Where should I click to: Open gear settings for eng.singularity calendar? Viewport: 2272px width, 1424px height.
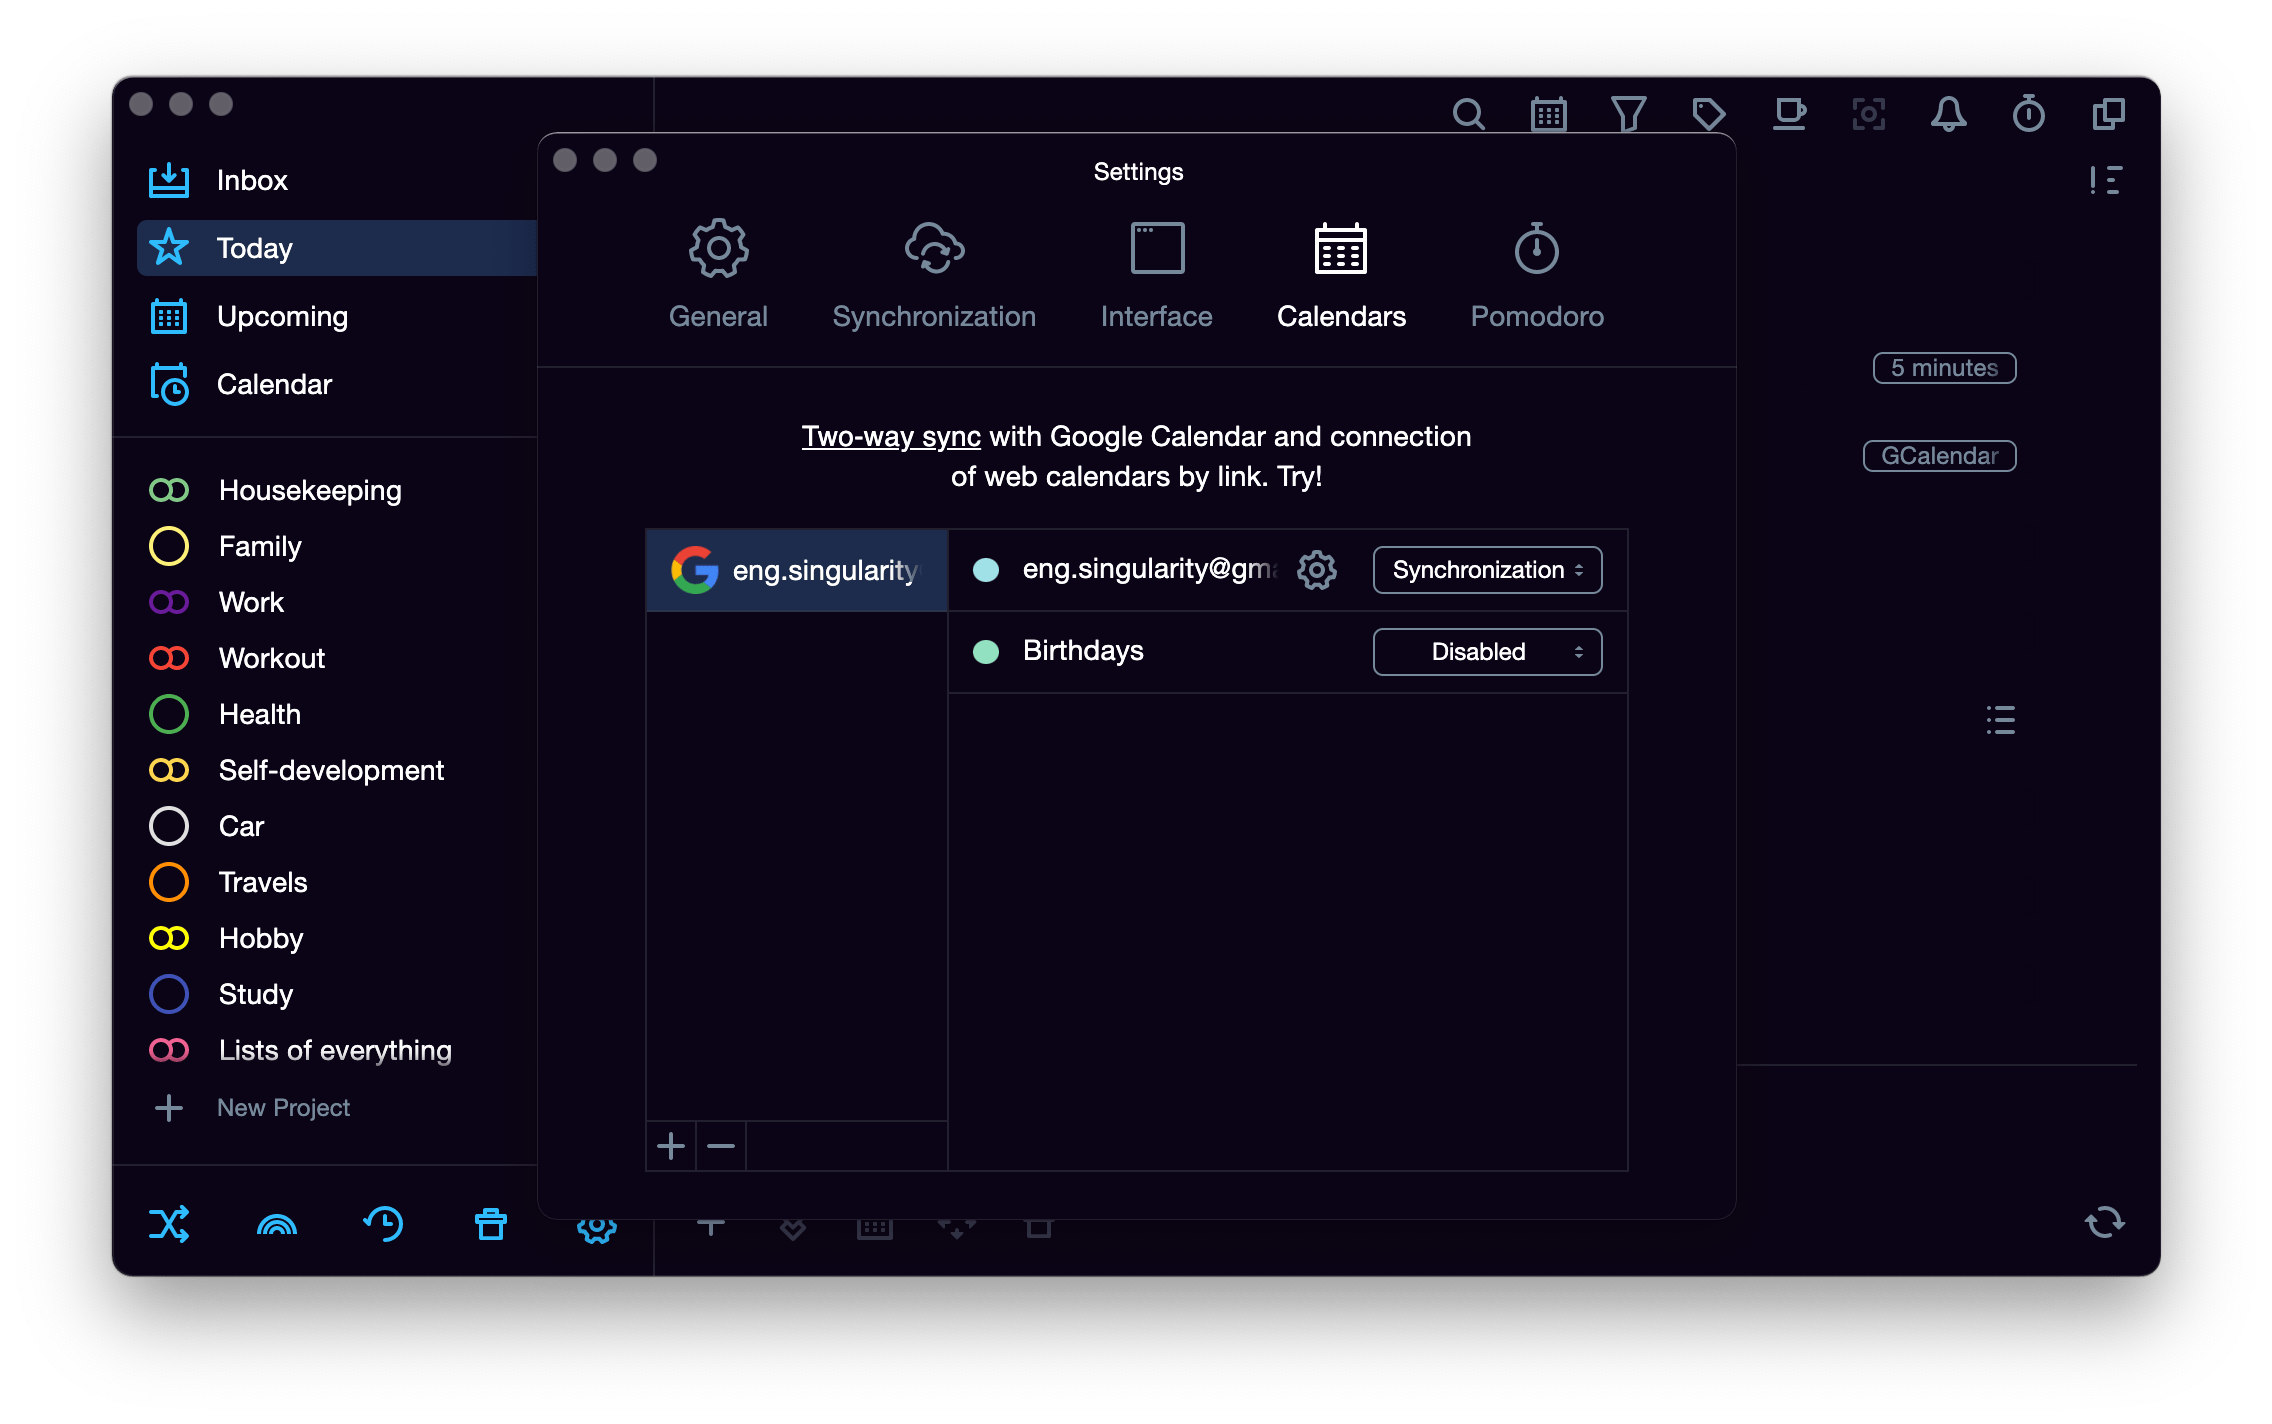click(1316, 570)
